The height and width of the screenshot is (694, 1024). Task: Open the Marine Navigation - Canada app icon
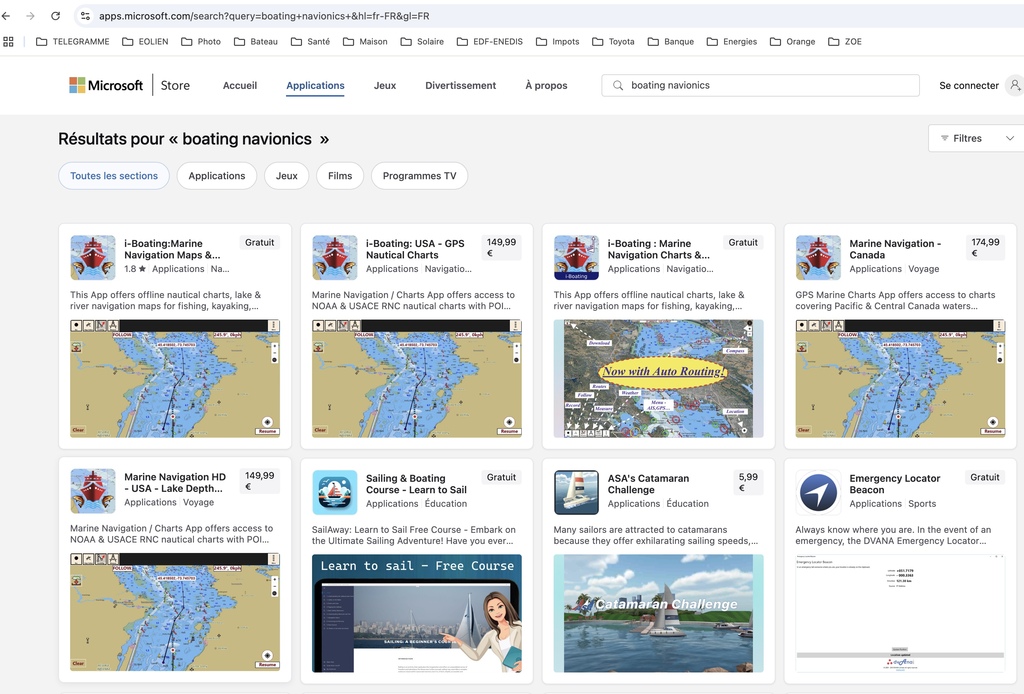coord(818,258)
